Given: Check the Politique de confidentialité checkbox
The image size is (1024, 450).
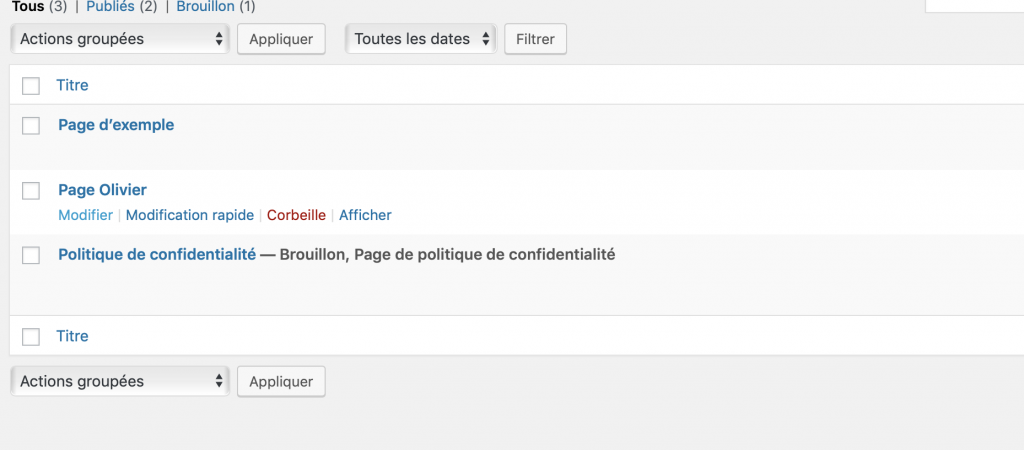Looking at the screenshot, I should [x=31, y=255].
